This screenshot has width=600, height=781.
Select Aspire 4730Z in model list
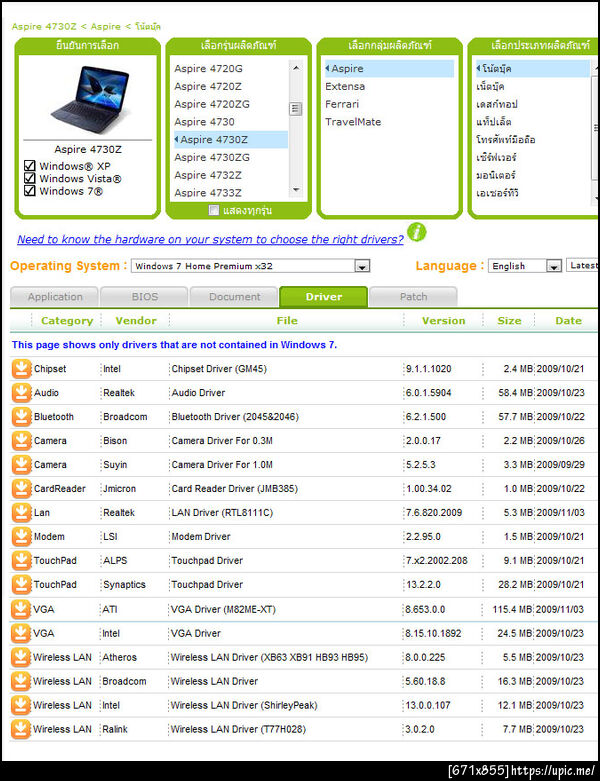pyautogui.click(x=231, y=140)
